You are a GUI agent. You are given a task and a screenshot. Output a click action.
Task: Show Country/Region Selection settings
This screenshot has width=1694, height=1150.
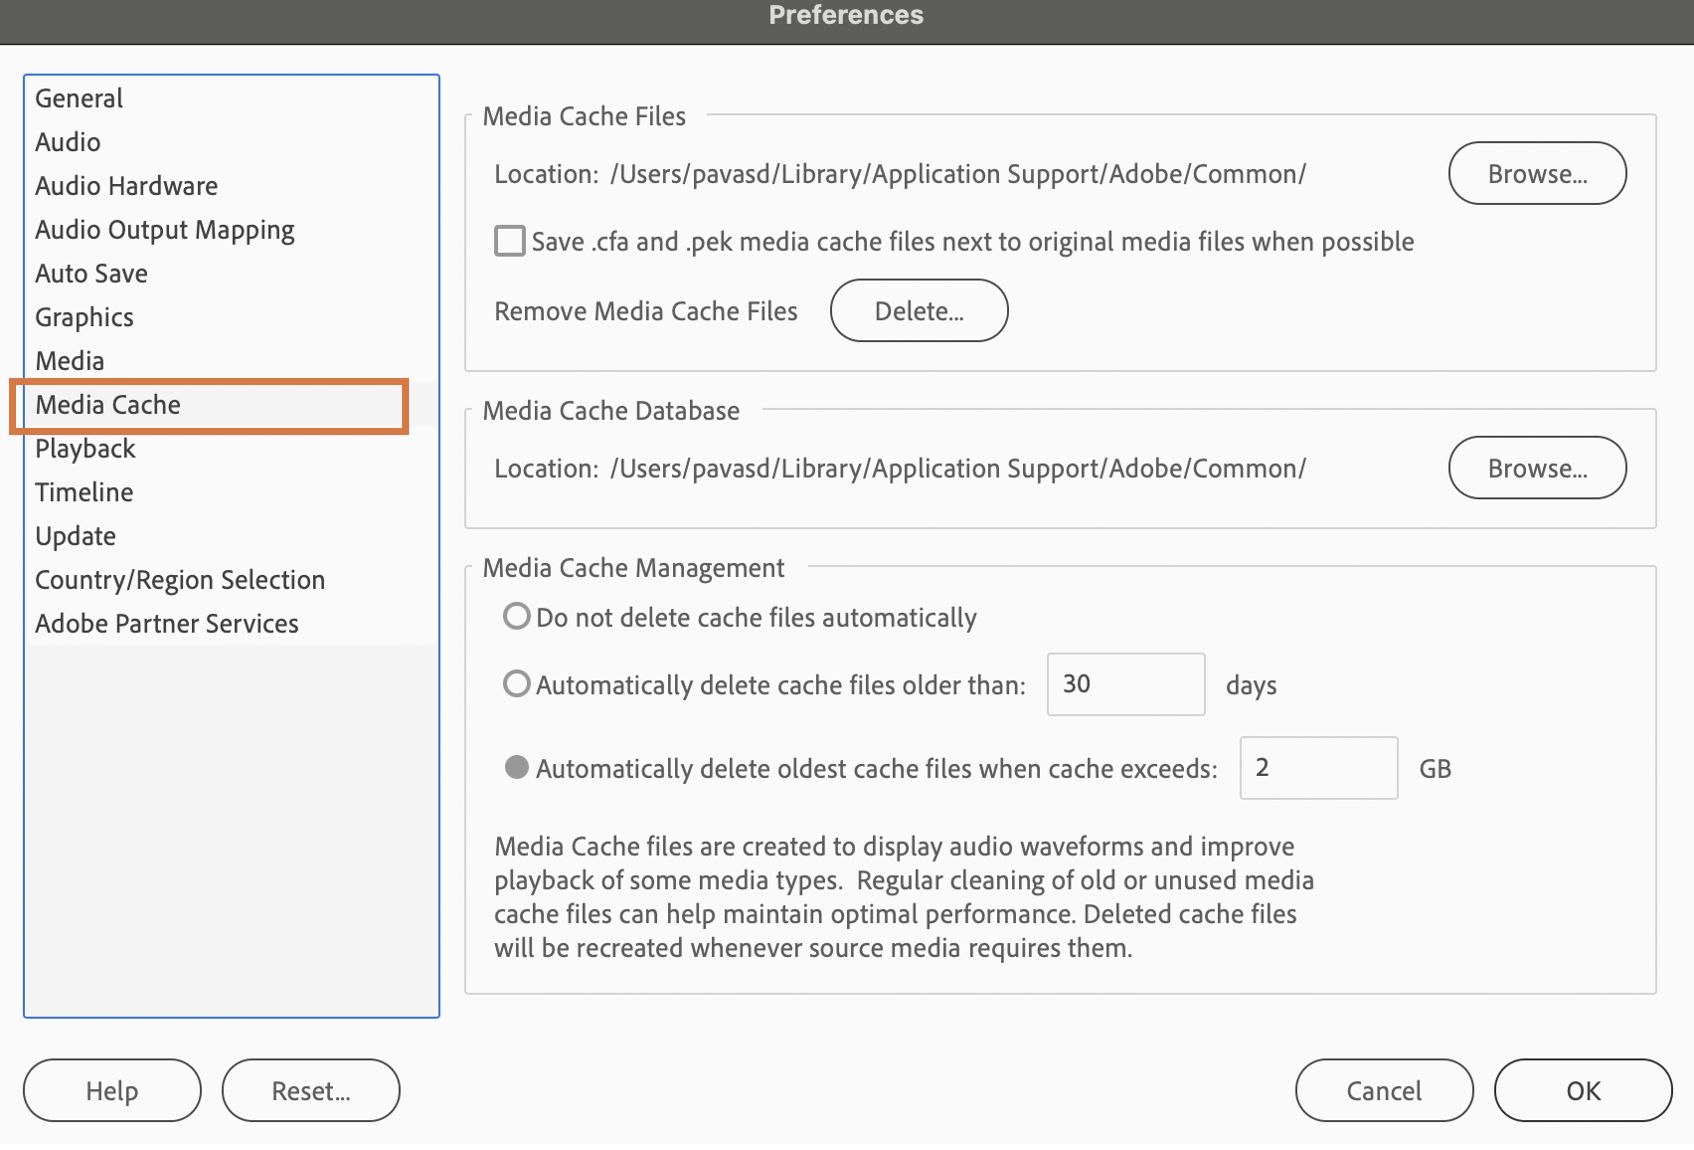(x=180, y=580)
